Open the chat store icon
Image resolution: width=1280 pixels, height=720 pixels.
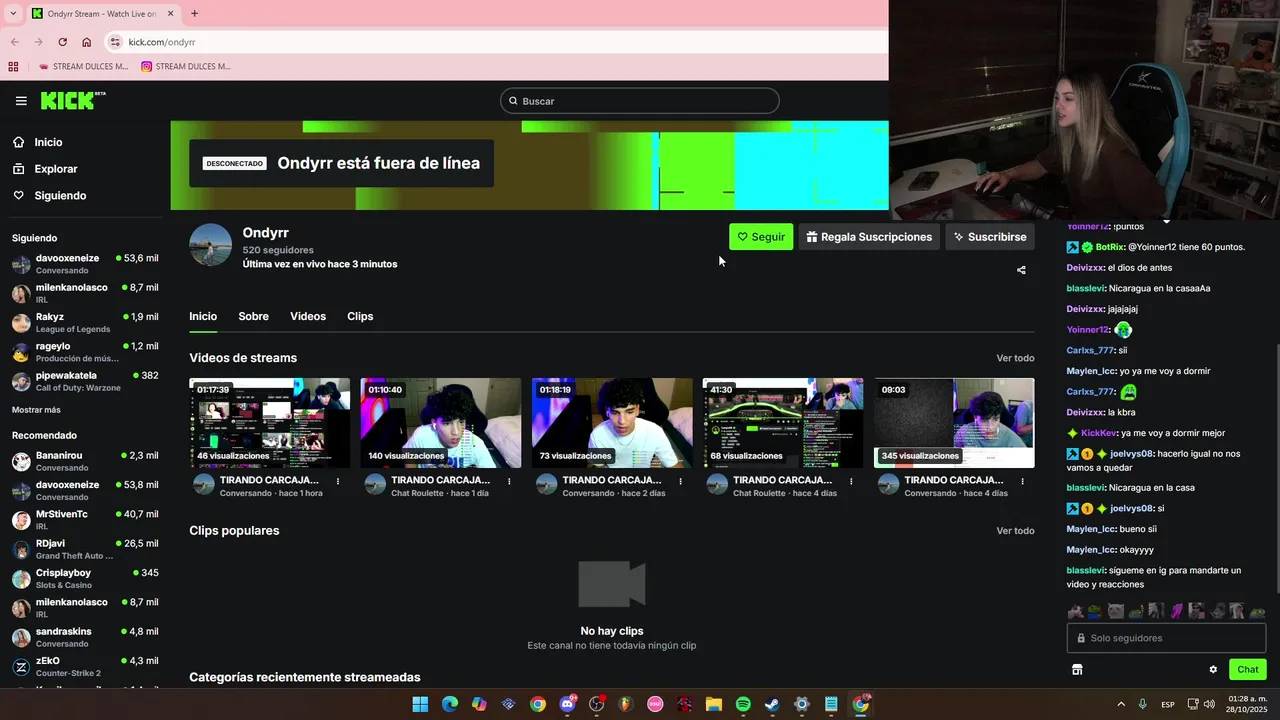click(1077, 670)
